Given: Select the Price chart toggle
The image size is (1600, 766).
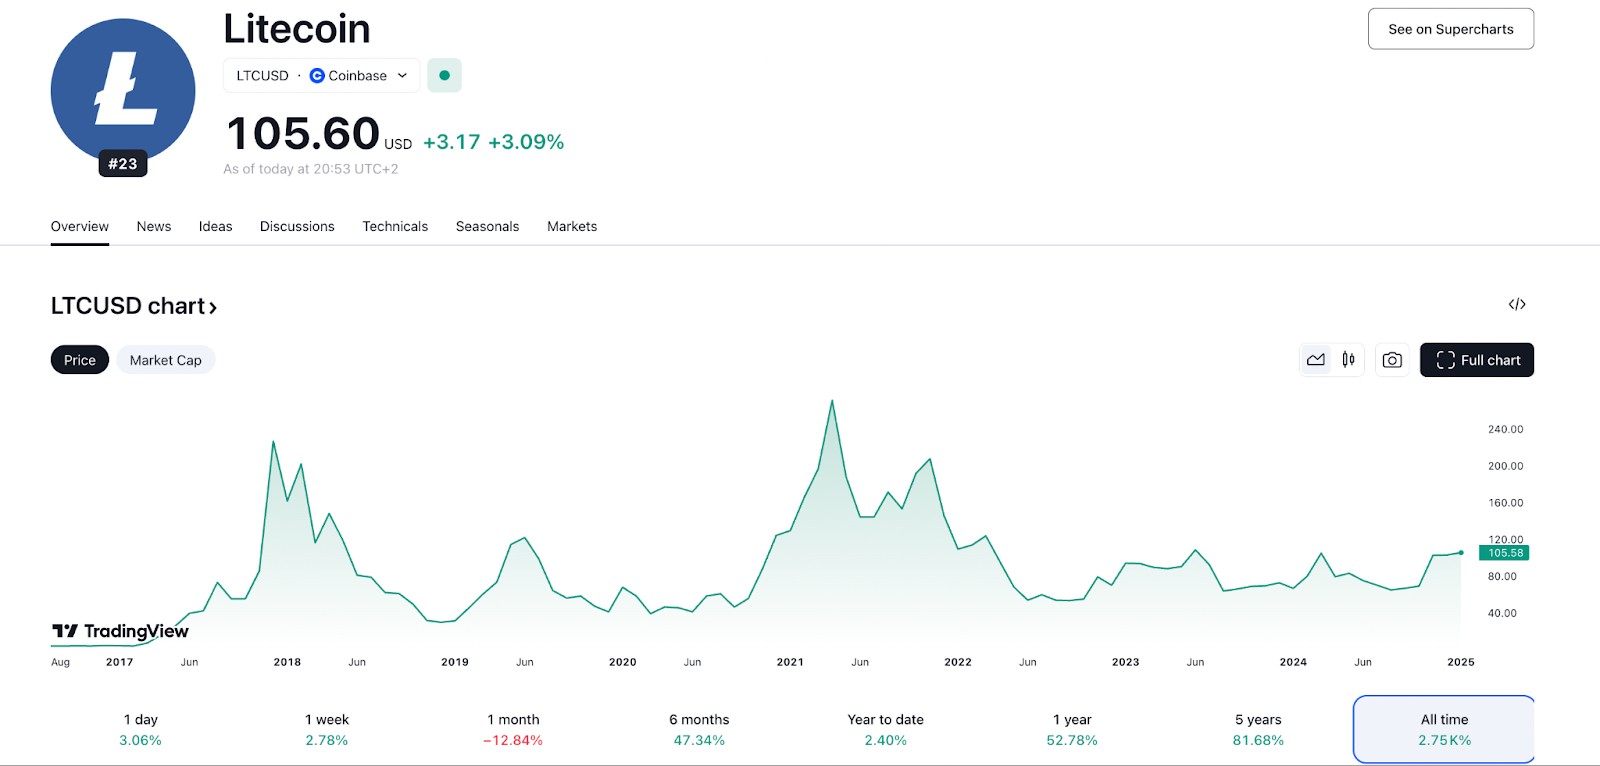Looking at the screenshot, I should tap(80, 360).
